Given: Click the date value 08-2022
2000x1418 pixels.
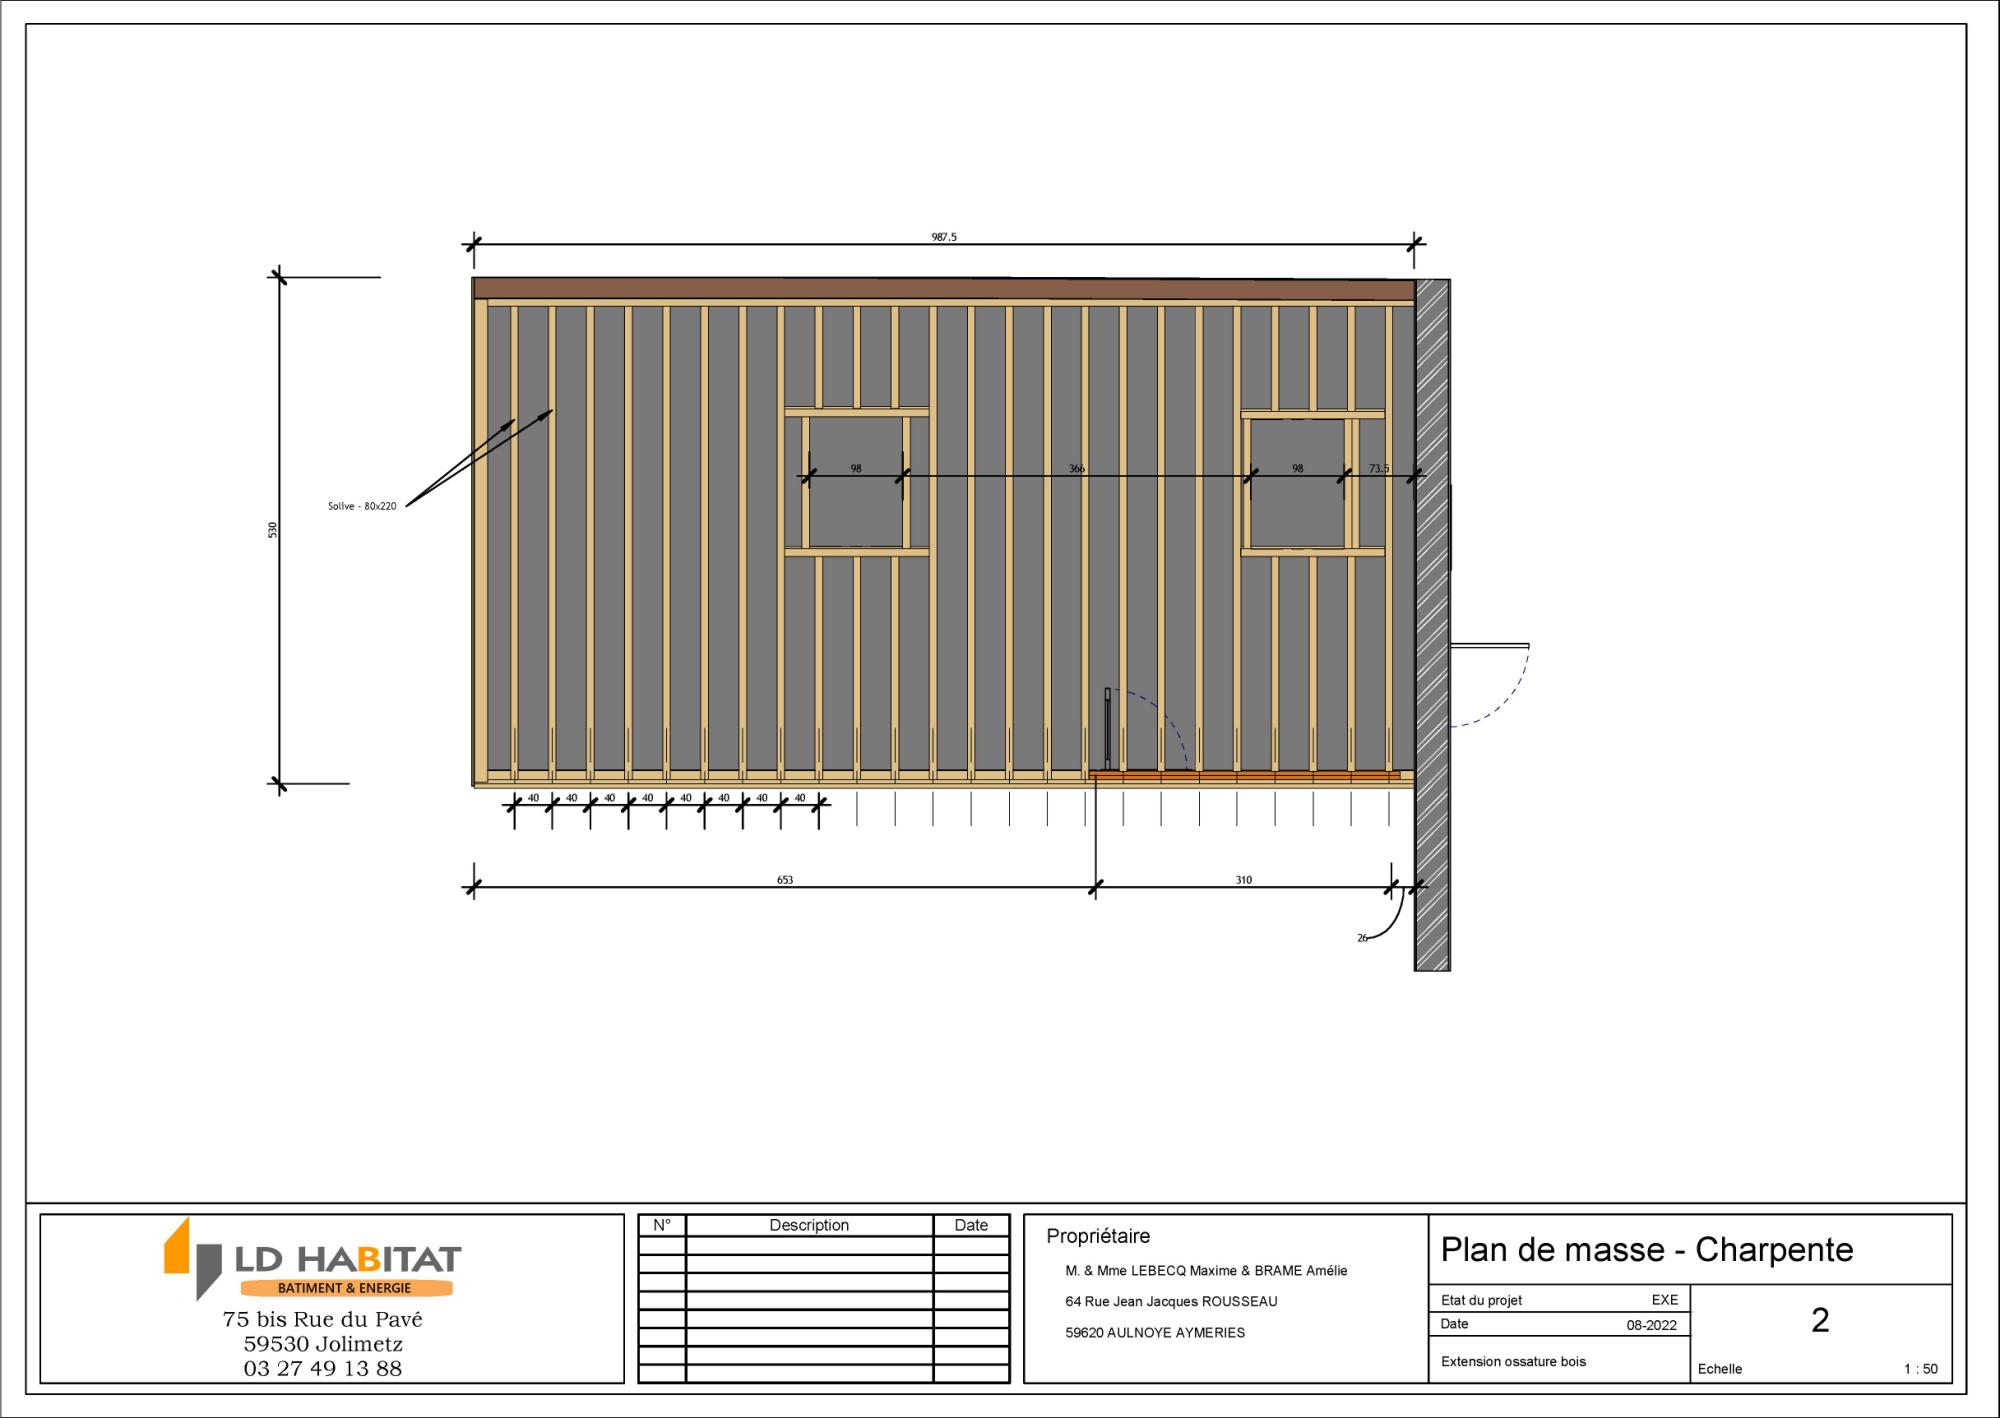Looking at the screenshot, I should [1651, 1325].
